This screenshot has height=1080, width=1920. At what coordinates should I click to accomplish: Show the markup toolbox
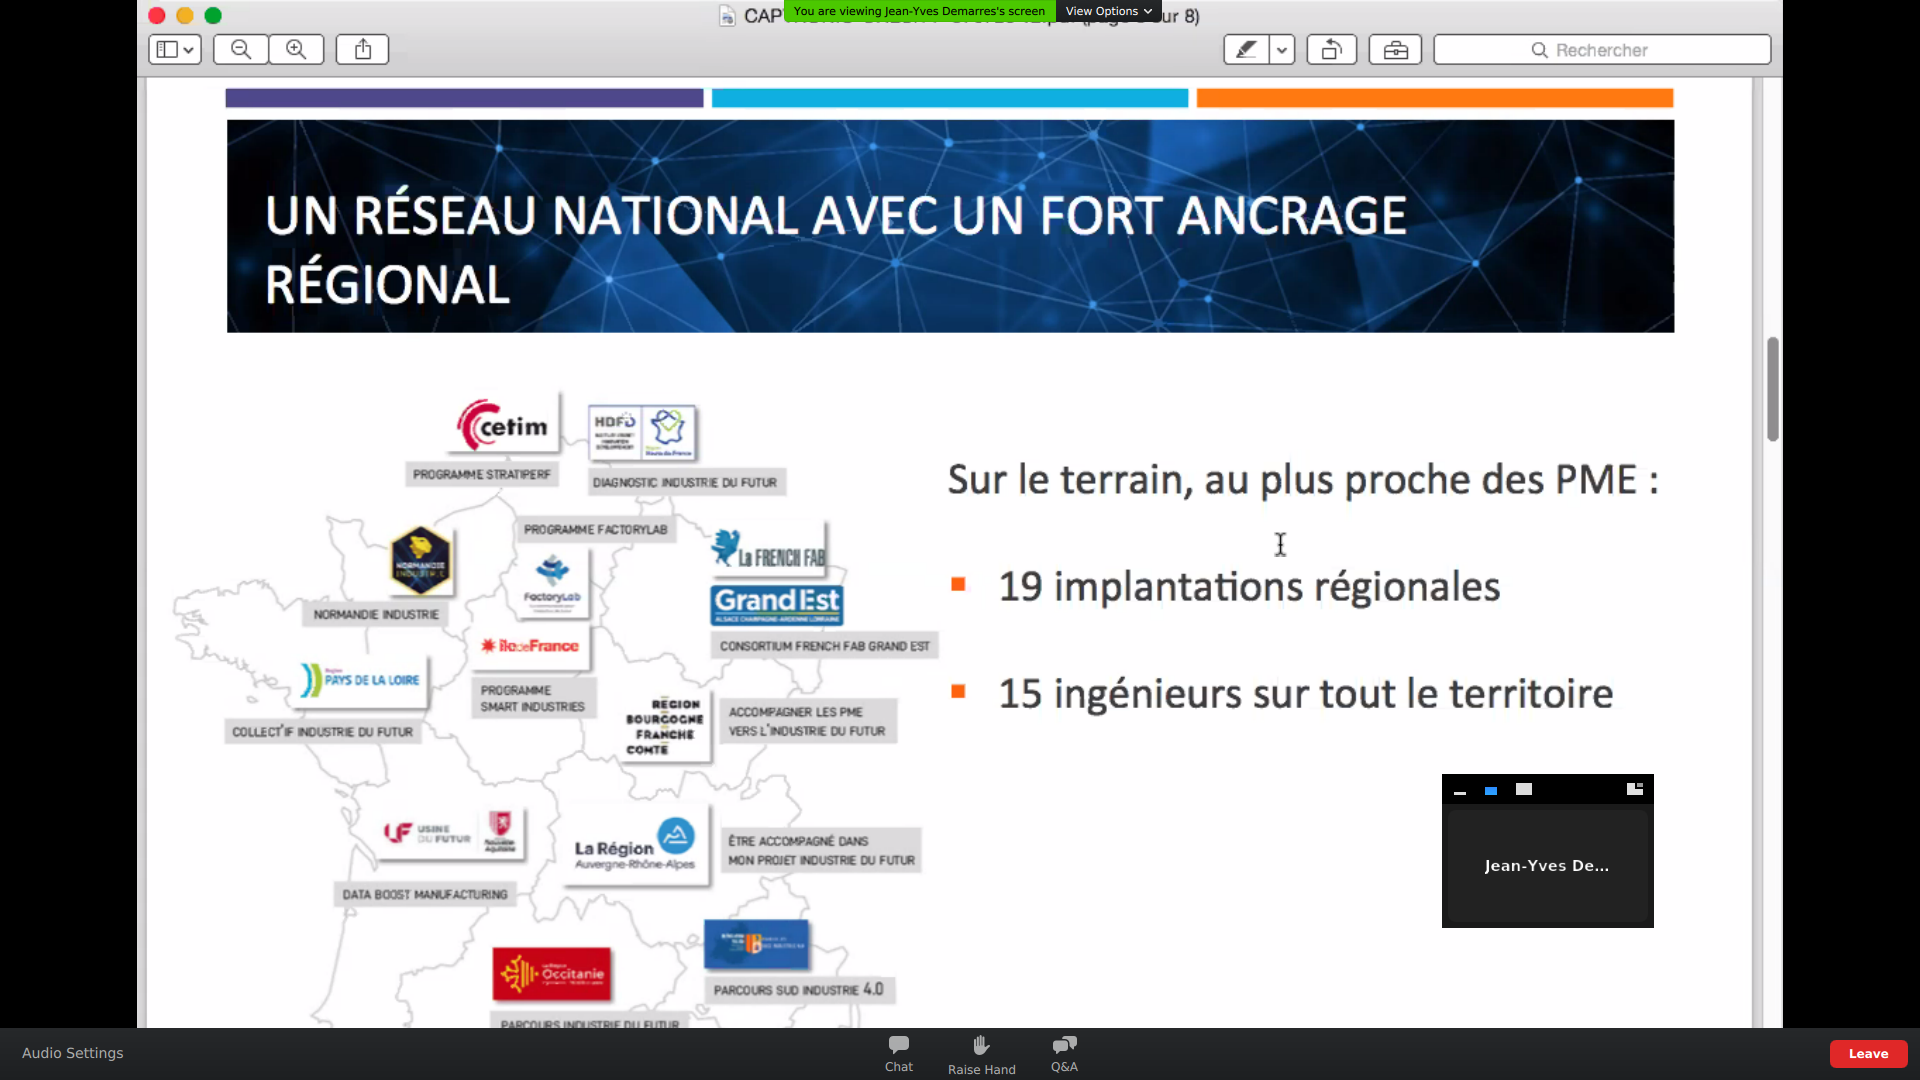1395,49
